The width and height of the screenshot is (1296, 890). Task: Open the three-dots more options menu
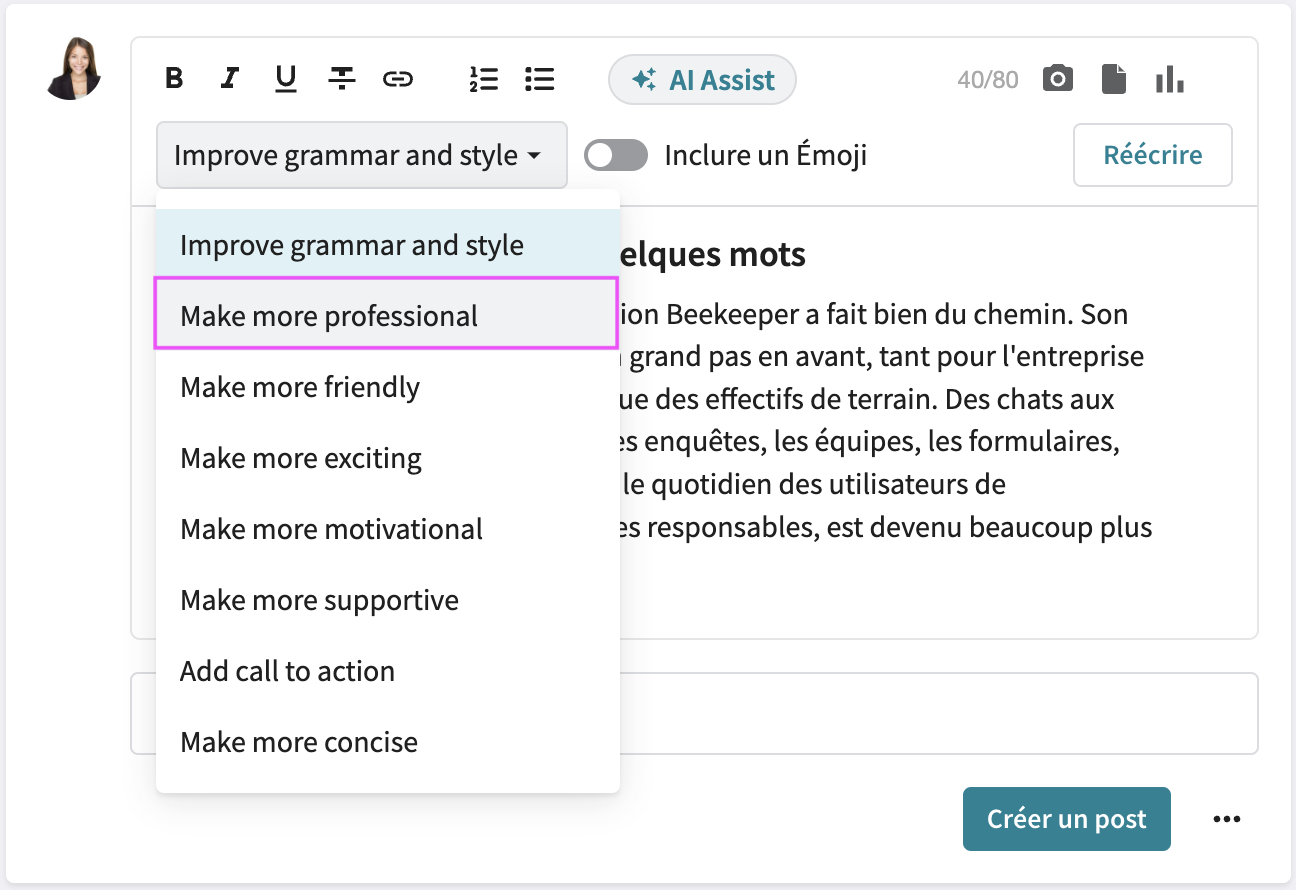point(1226,819)
